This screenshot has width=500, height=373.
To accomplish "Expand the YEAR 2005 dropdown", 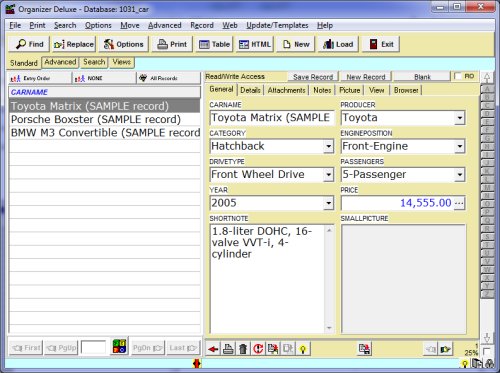I will pos(328,203).
